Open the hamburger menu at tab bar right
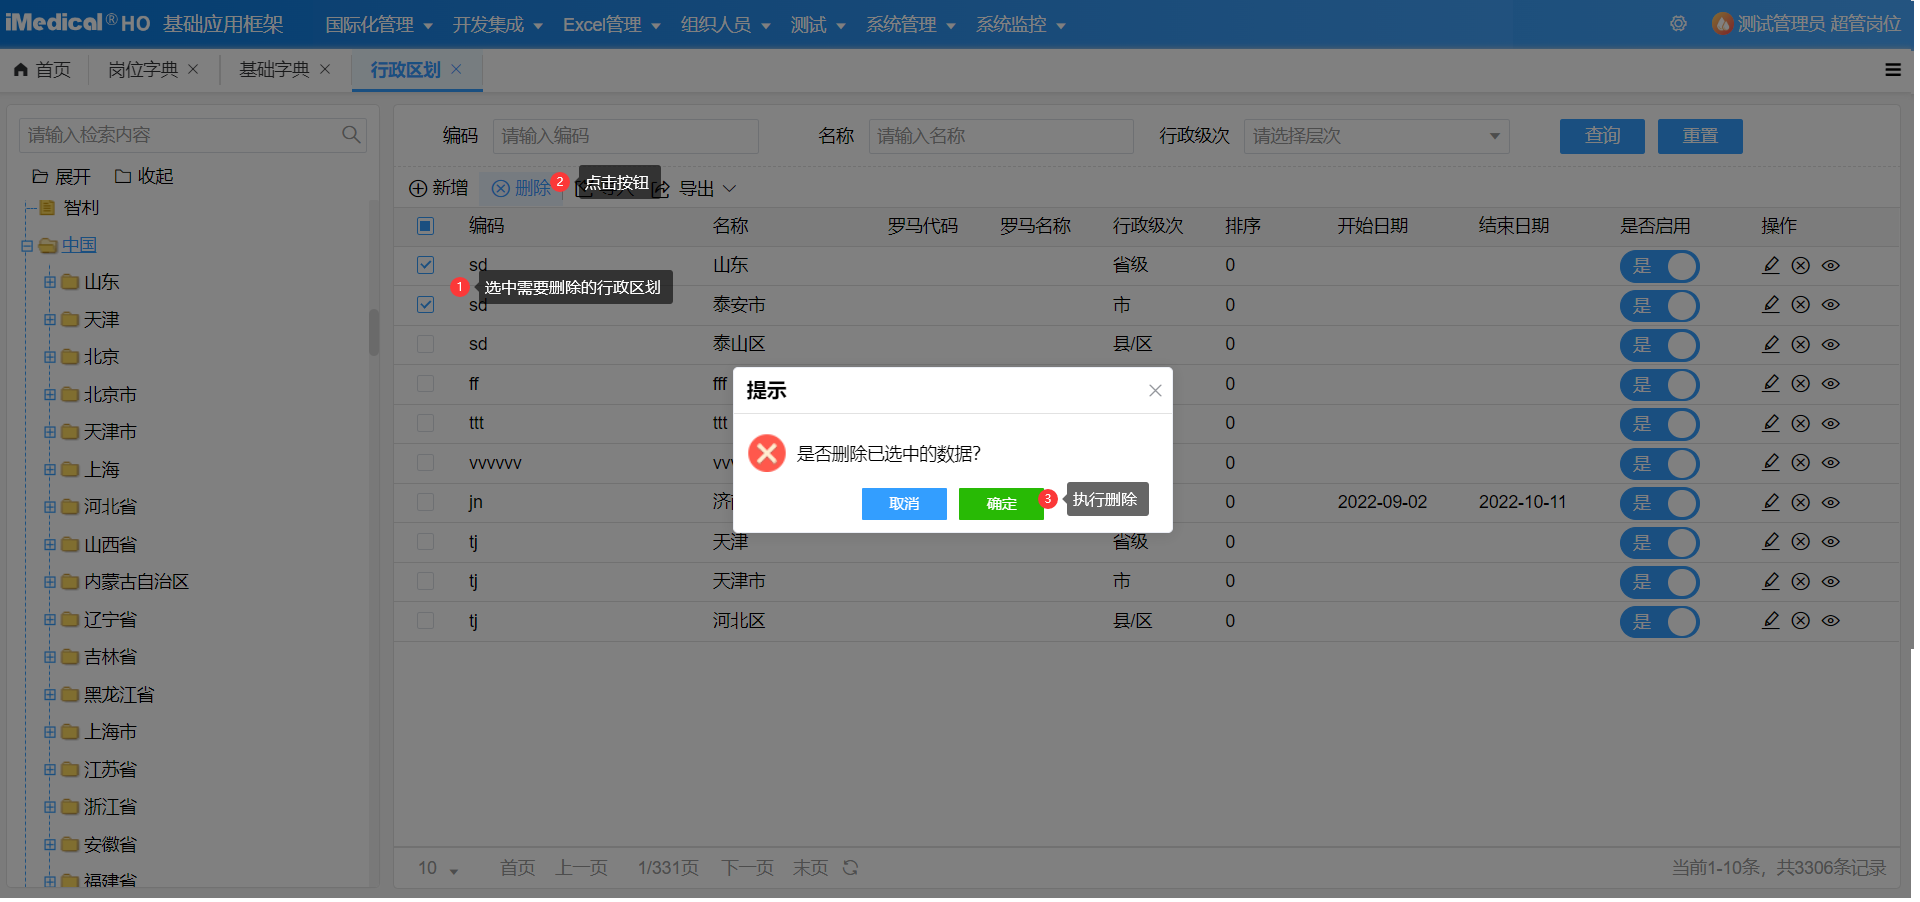This screenshot has height=902, width=1920. (1892, 70)
